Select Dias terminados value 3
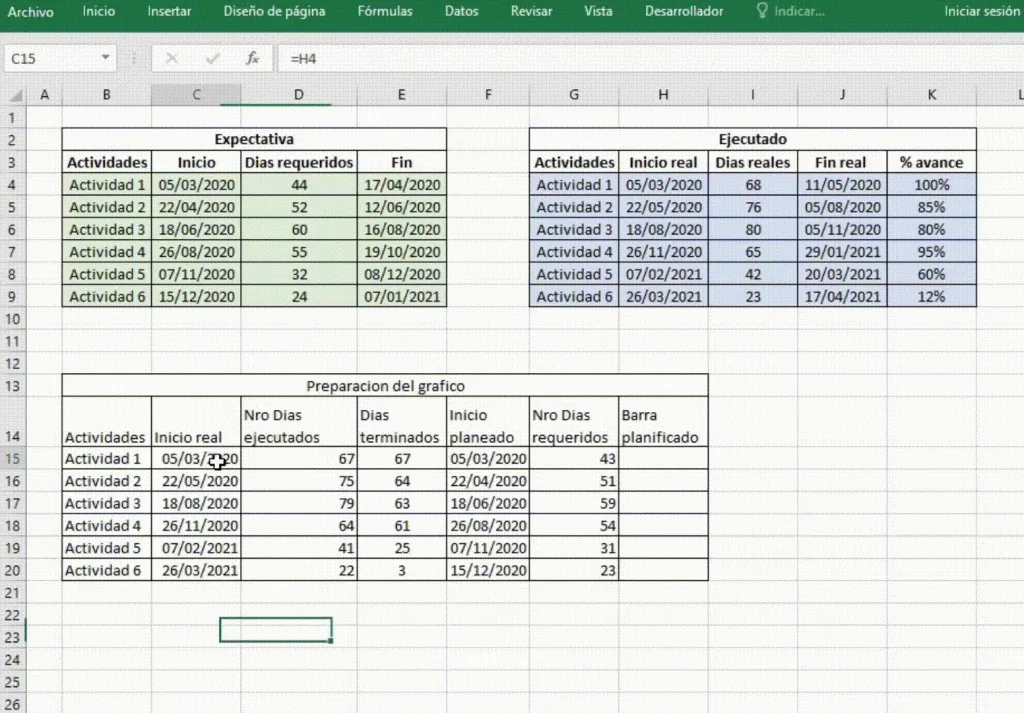Viewport: 1024px width, 713px height. point(402,570)
